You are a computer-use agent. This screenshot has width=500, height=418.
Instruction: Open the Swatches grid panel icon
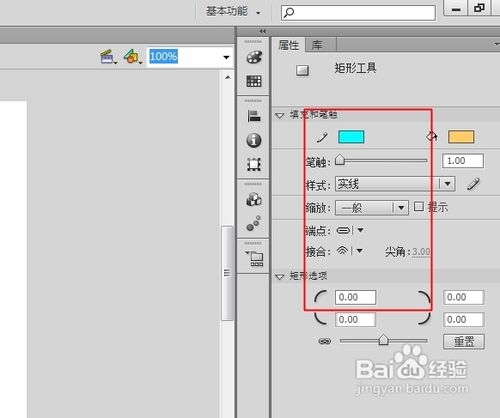(x=254, y=81)
